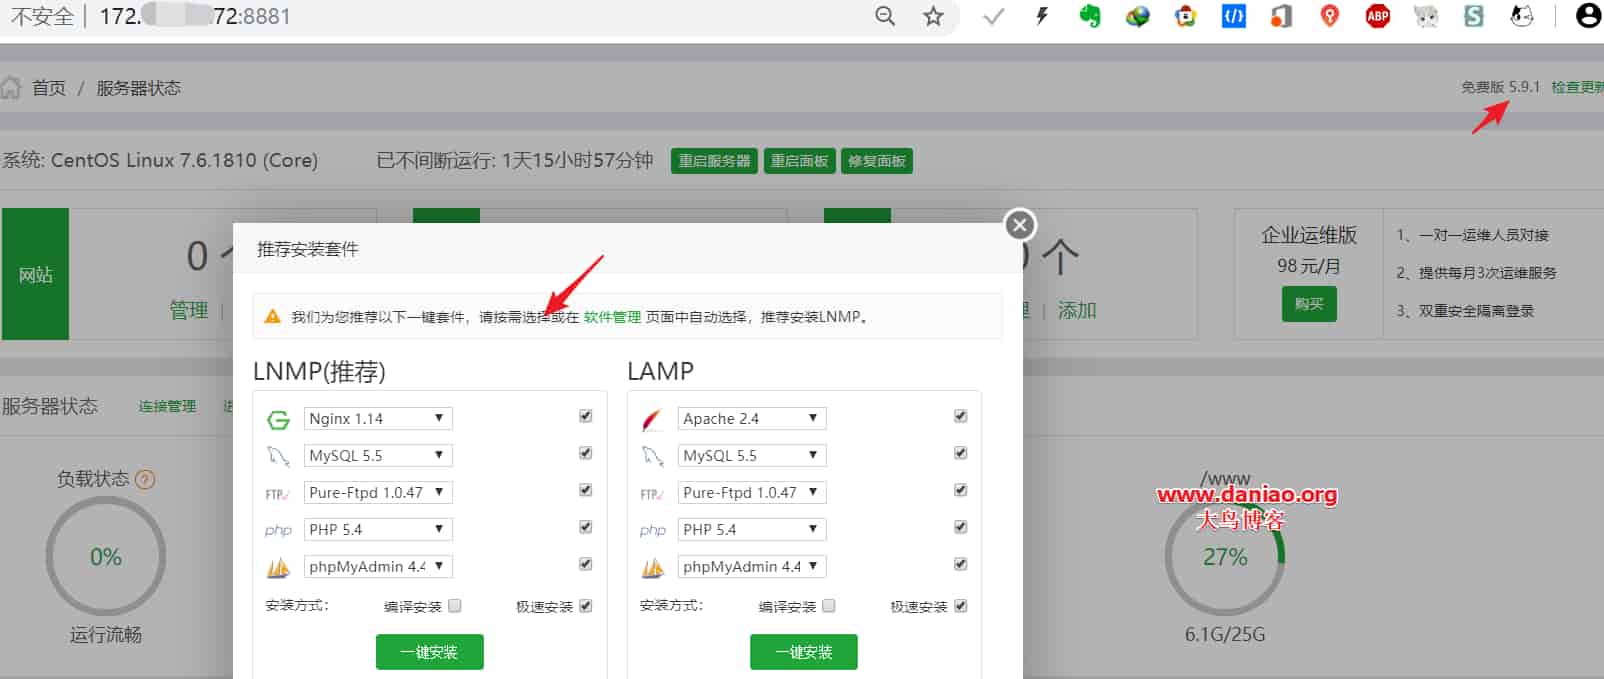
Task: Click 一键安装 button under LNMP
Action: pos(430,652)
